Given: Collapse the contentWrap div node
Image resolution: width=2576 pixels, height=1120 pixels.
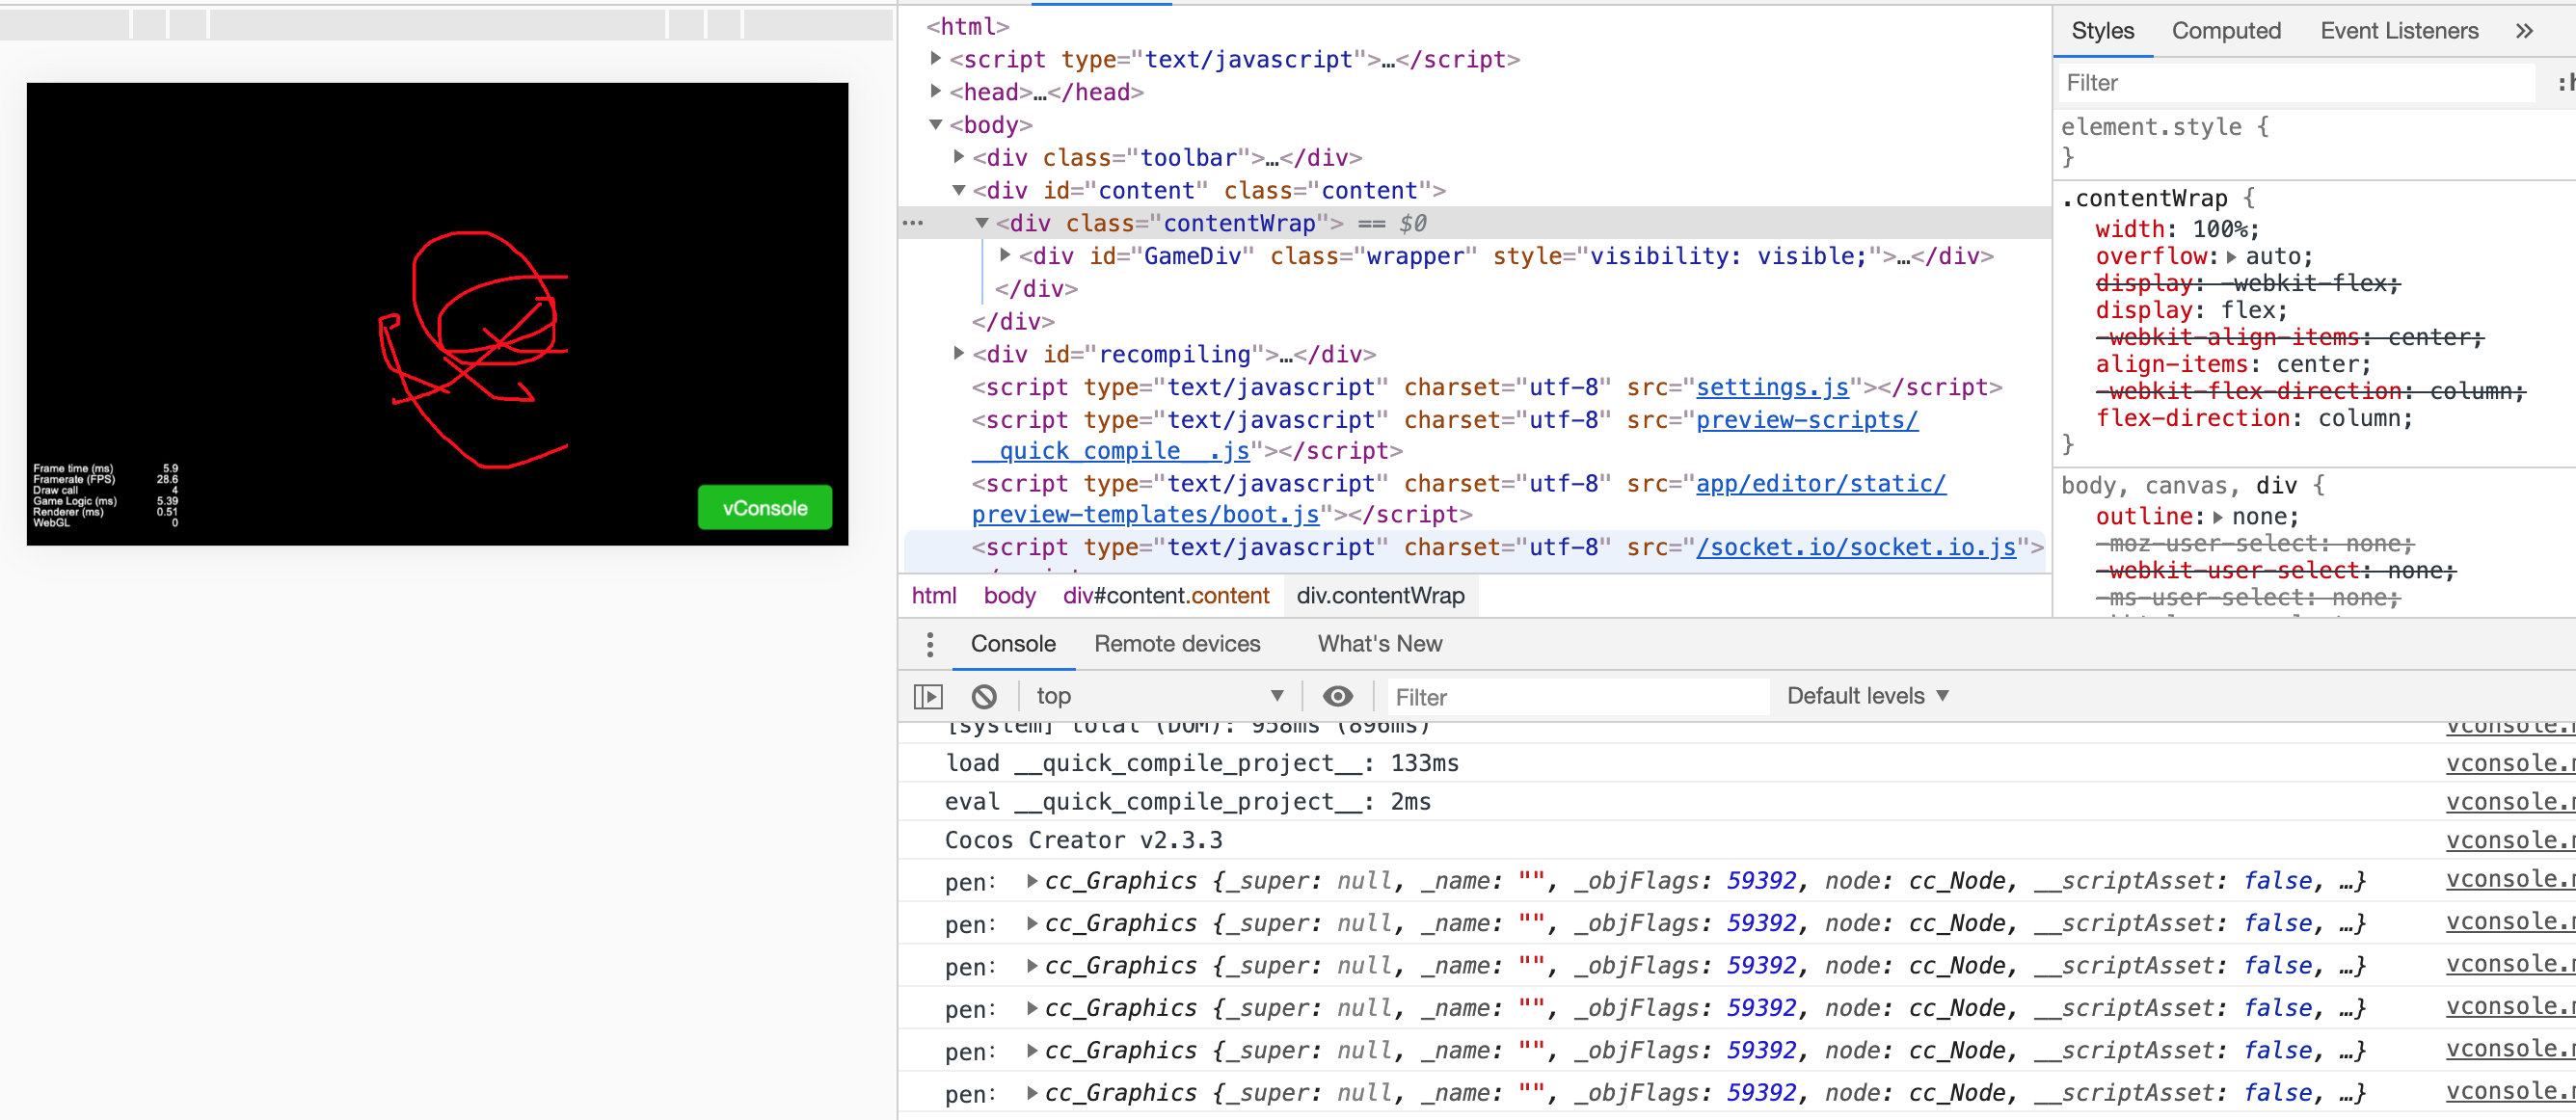Looking at the screenshot, I should pos(982,223).
